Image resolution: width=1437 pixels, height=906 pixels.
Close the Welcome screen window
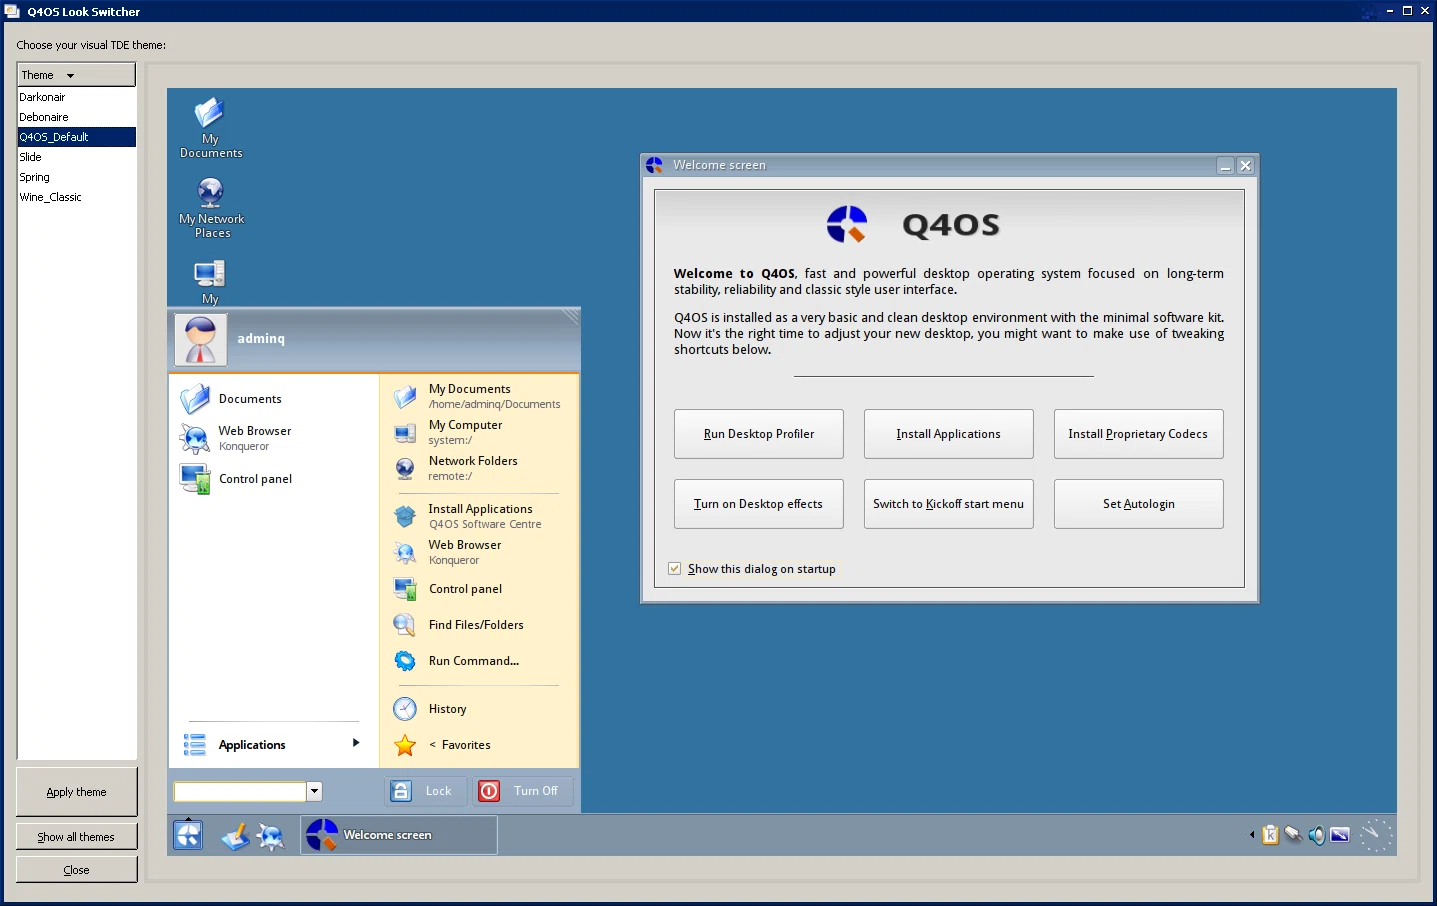coord(1246,166)
